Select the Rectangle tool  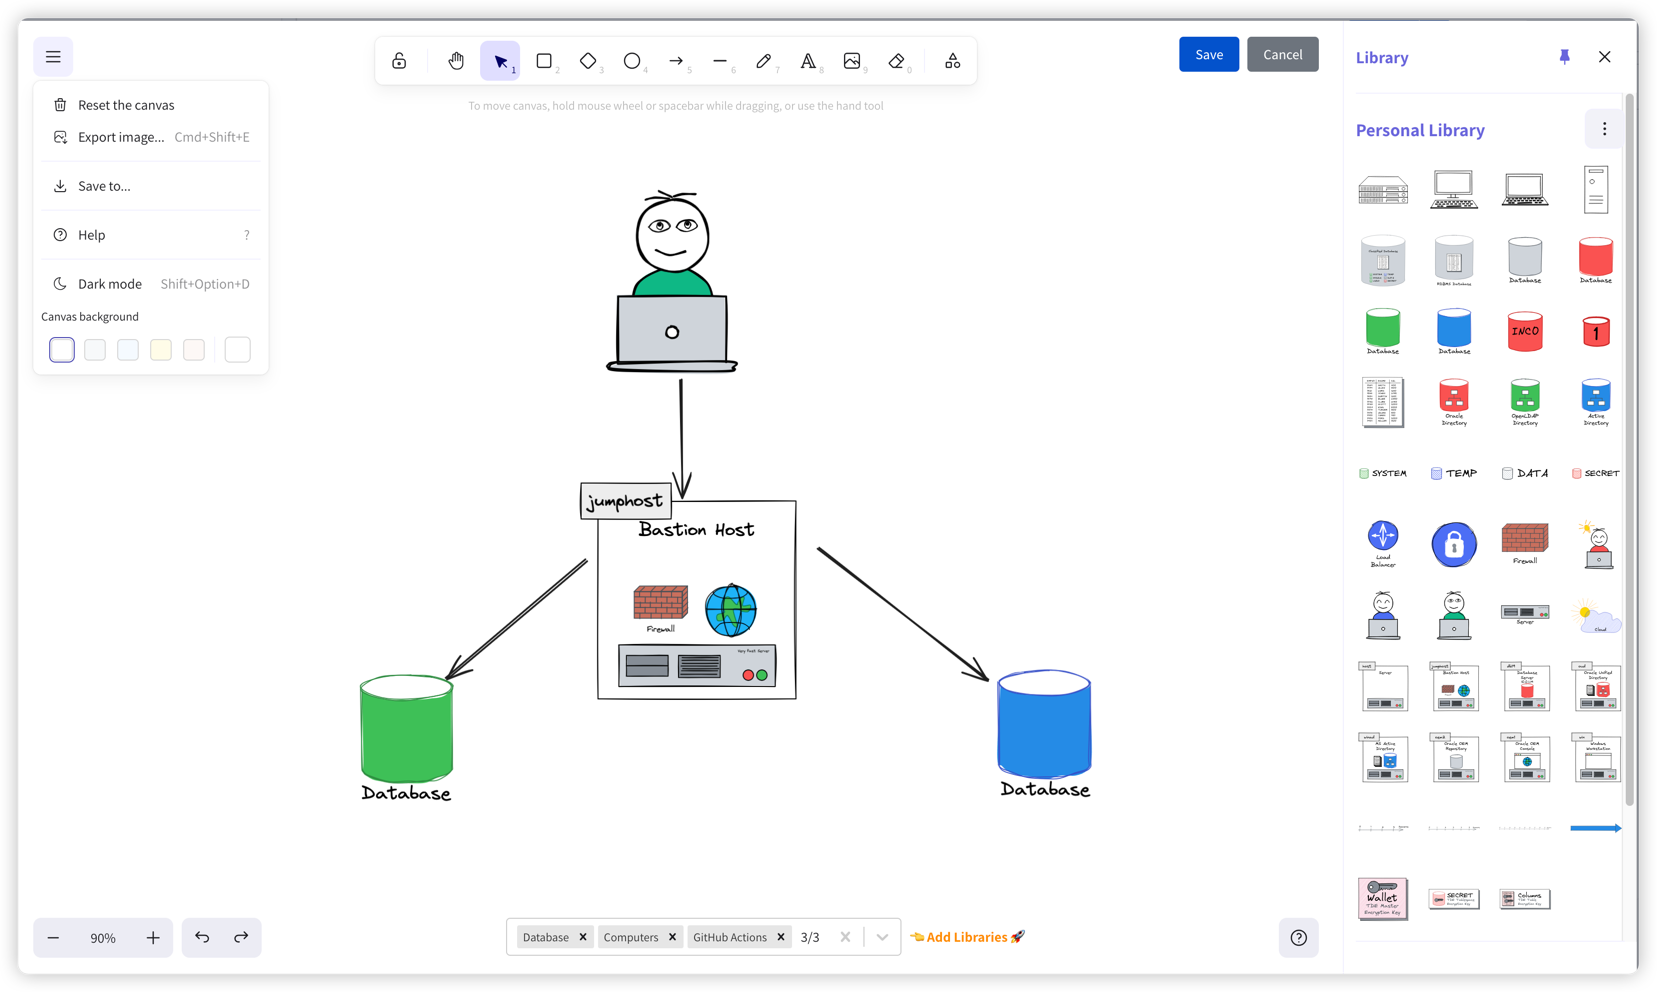tap(545, 60)
